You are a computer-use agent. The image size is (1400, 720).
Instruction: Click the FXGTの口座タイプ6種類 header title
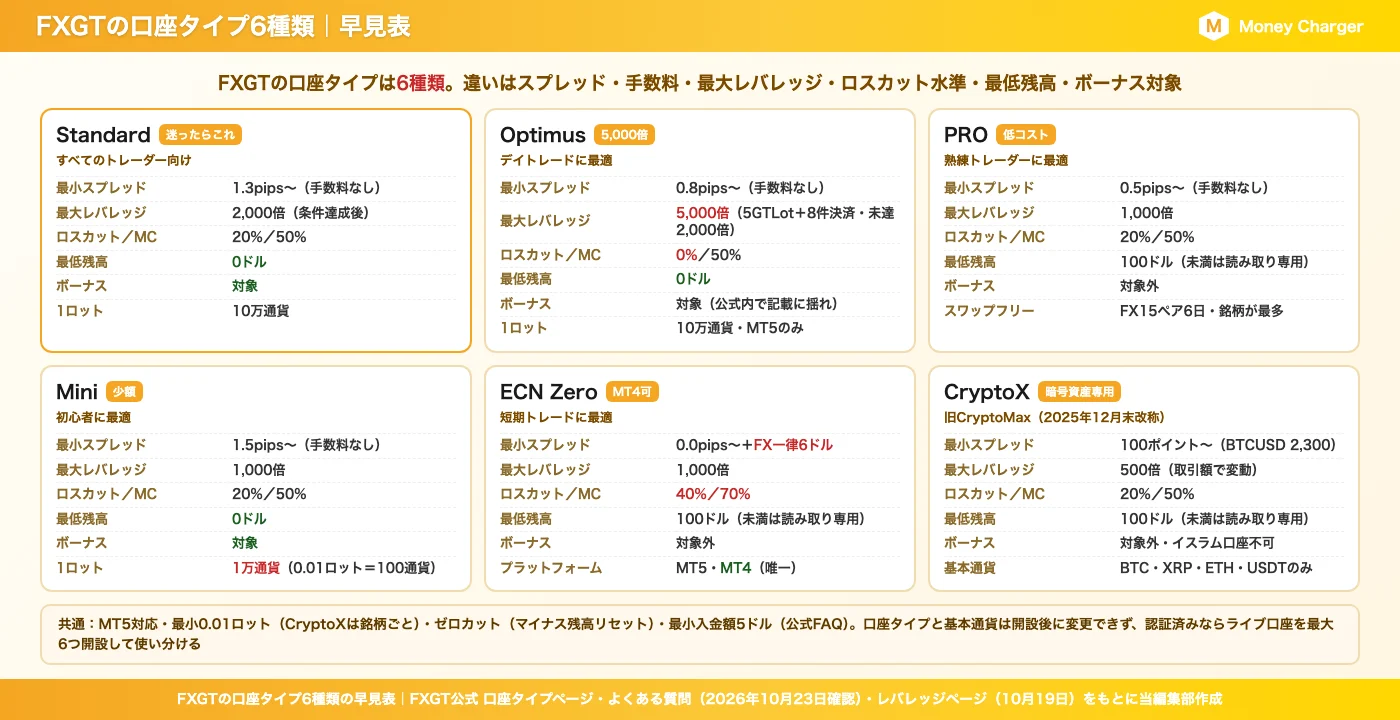coord(175,27)
